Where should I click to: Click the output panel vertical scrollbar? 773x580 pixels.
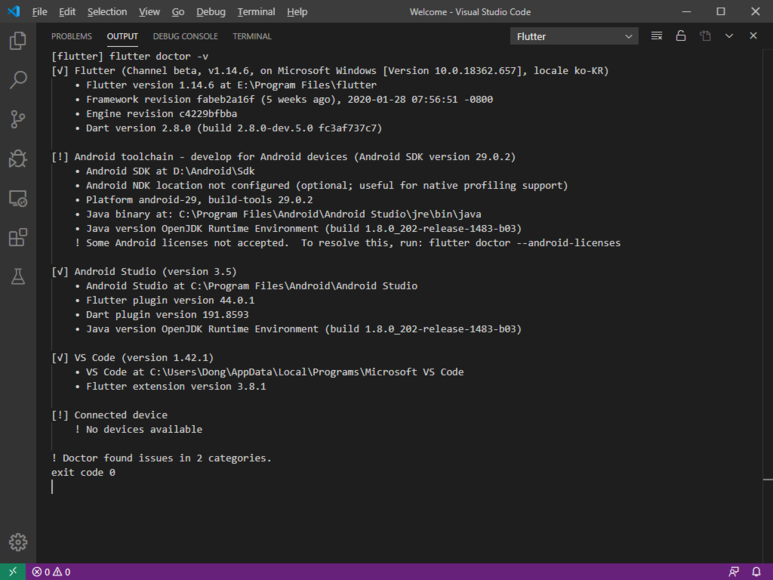pos(768,306)
